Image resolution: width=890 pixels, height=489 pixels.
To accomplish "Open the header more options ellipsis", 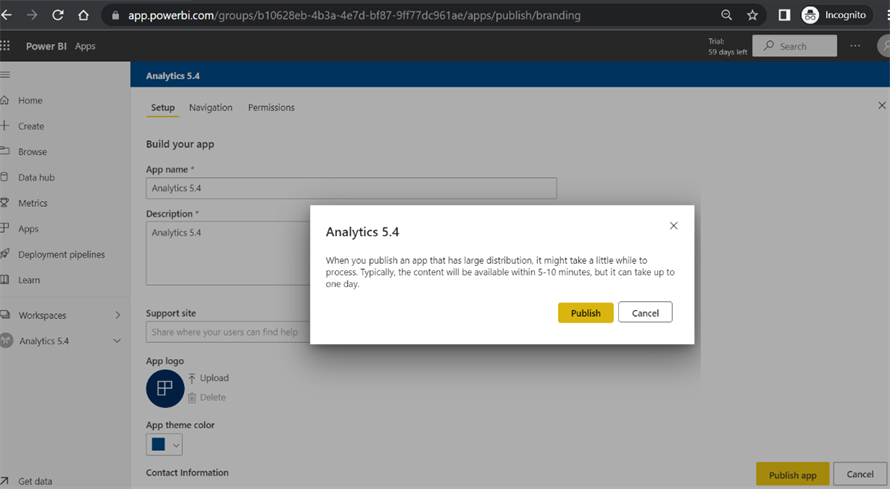I will click(855, 46).
